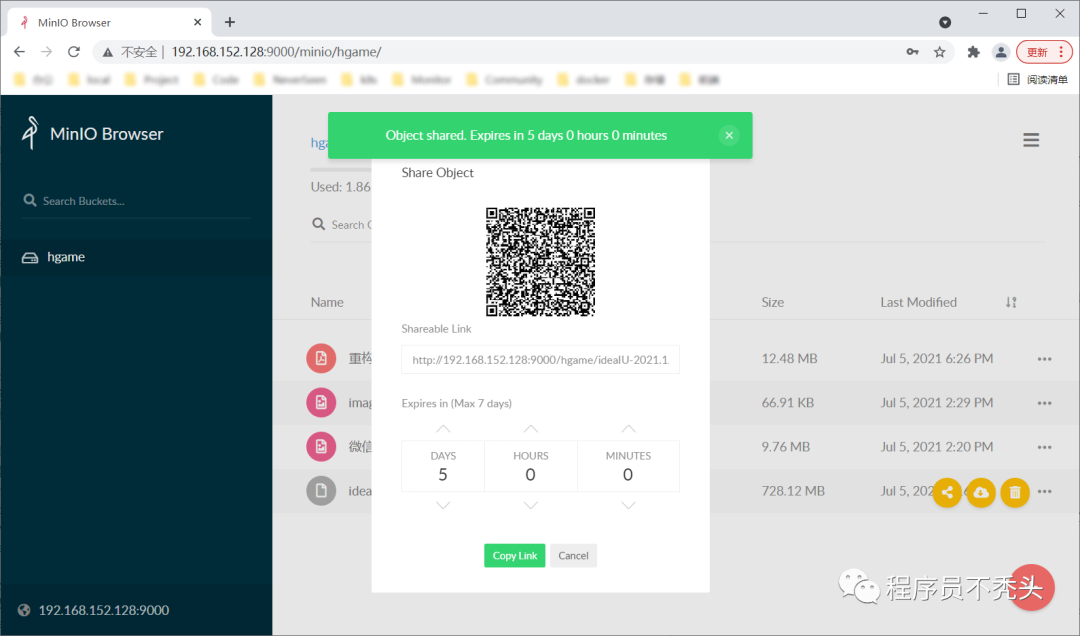Click the Copy Link button
1080x636 pixels.
pos(515,555)
